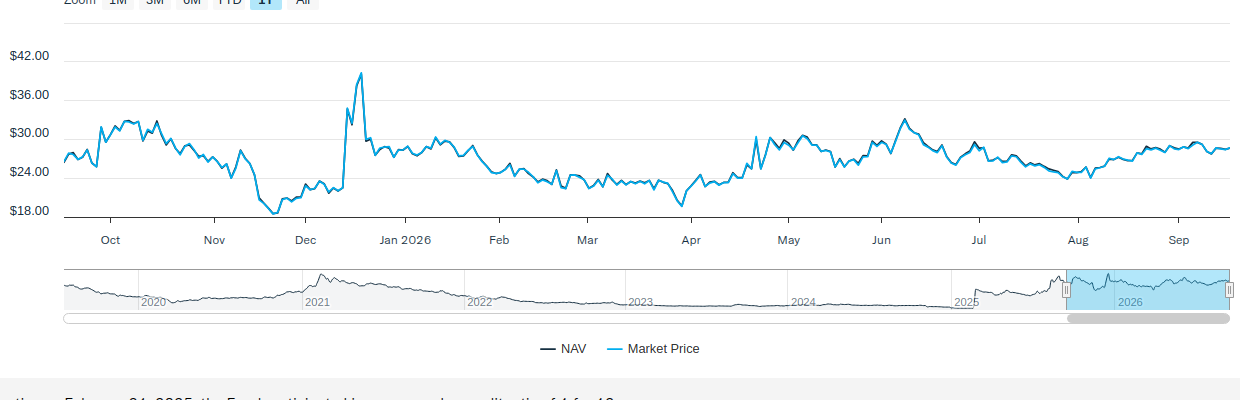Viewport: 1240px width, 400px height.
Task: Select the highlighted 1Y zoom button
Action: pos(266,3)
